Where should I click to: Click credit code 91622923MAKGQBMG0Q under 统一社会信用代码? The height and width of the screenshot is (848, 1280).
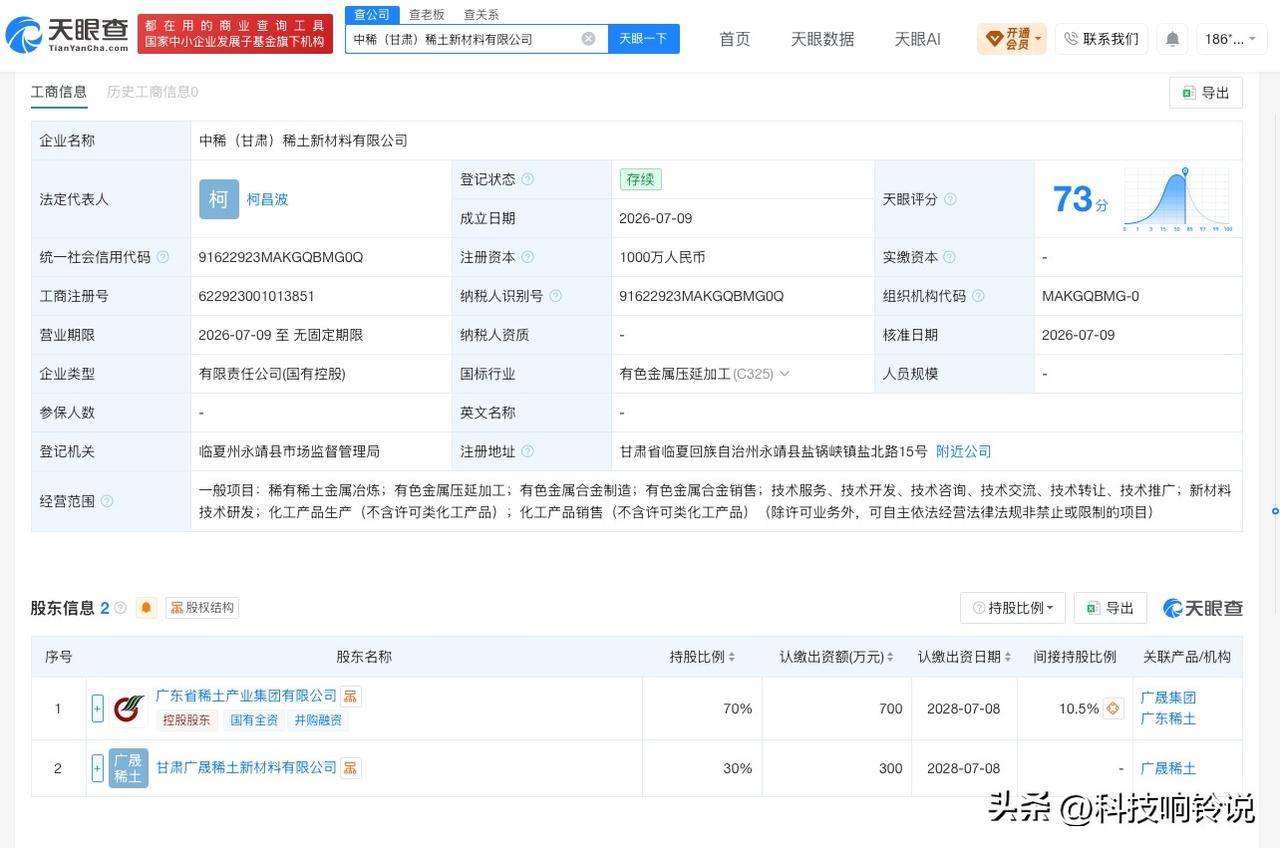tap(281, 257)
